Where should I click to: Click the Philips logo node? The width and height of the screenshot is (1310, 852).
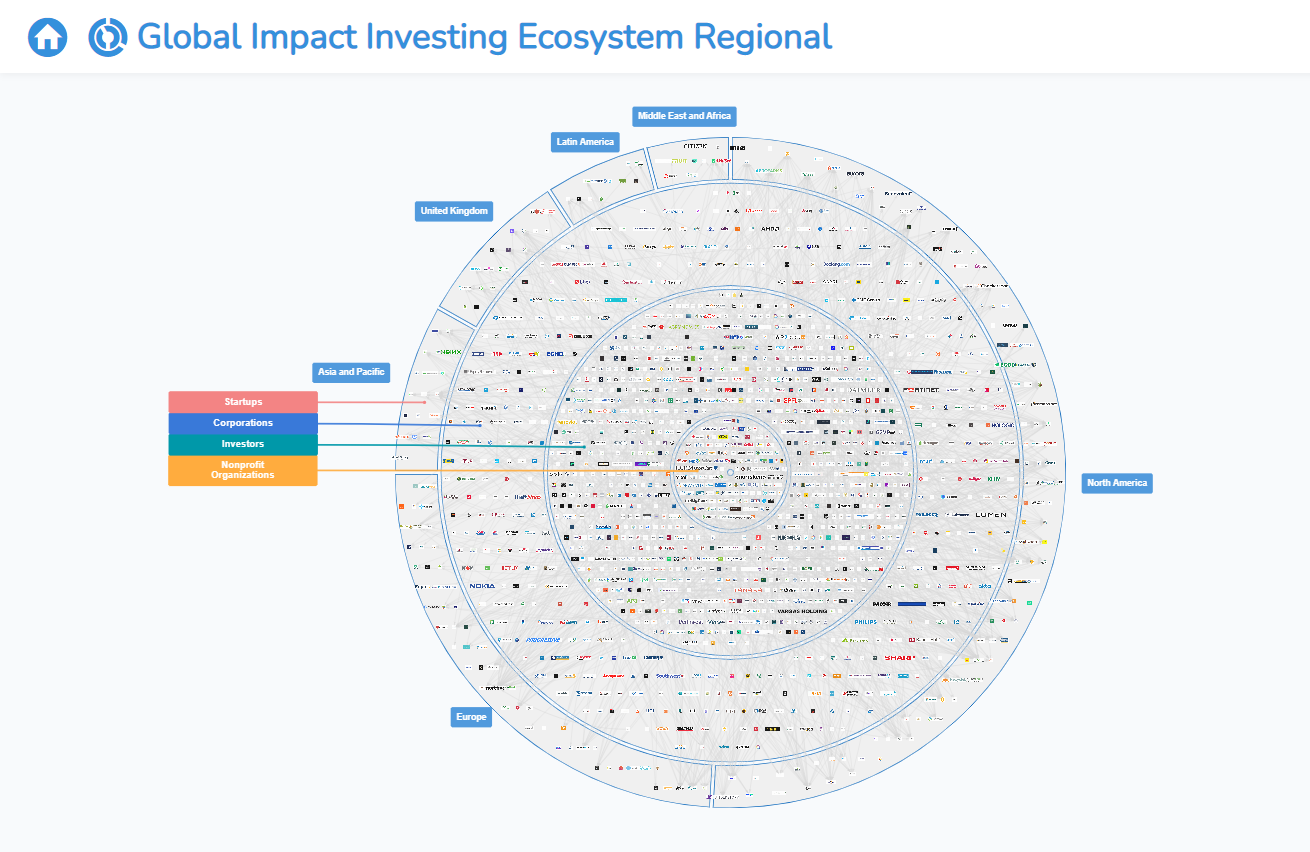(x=865, y=621)
